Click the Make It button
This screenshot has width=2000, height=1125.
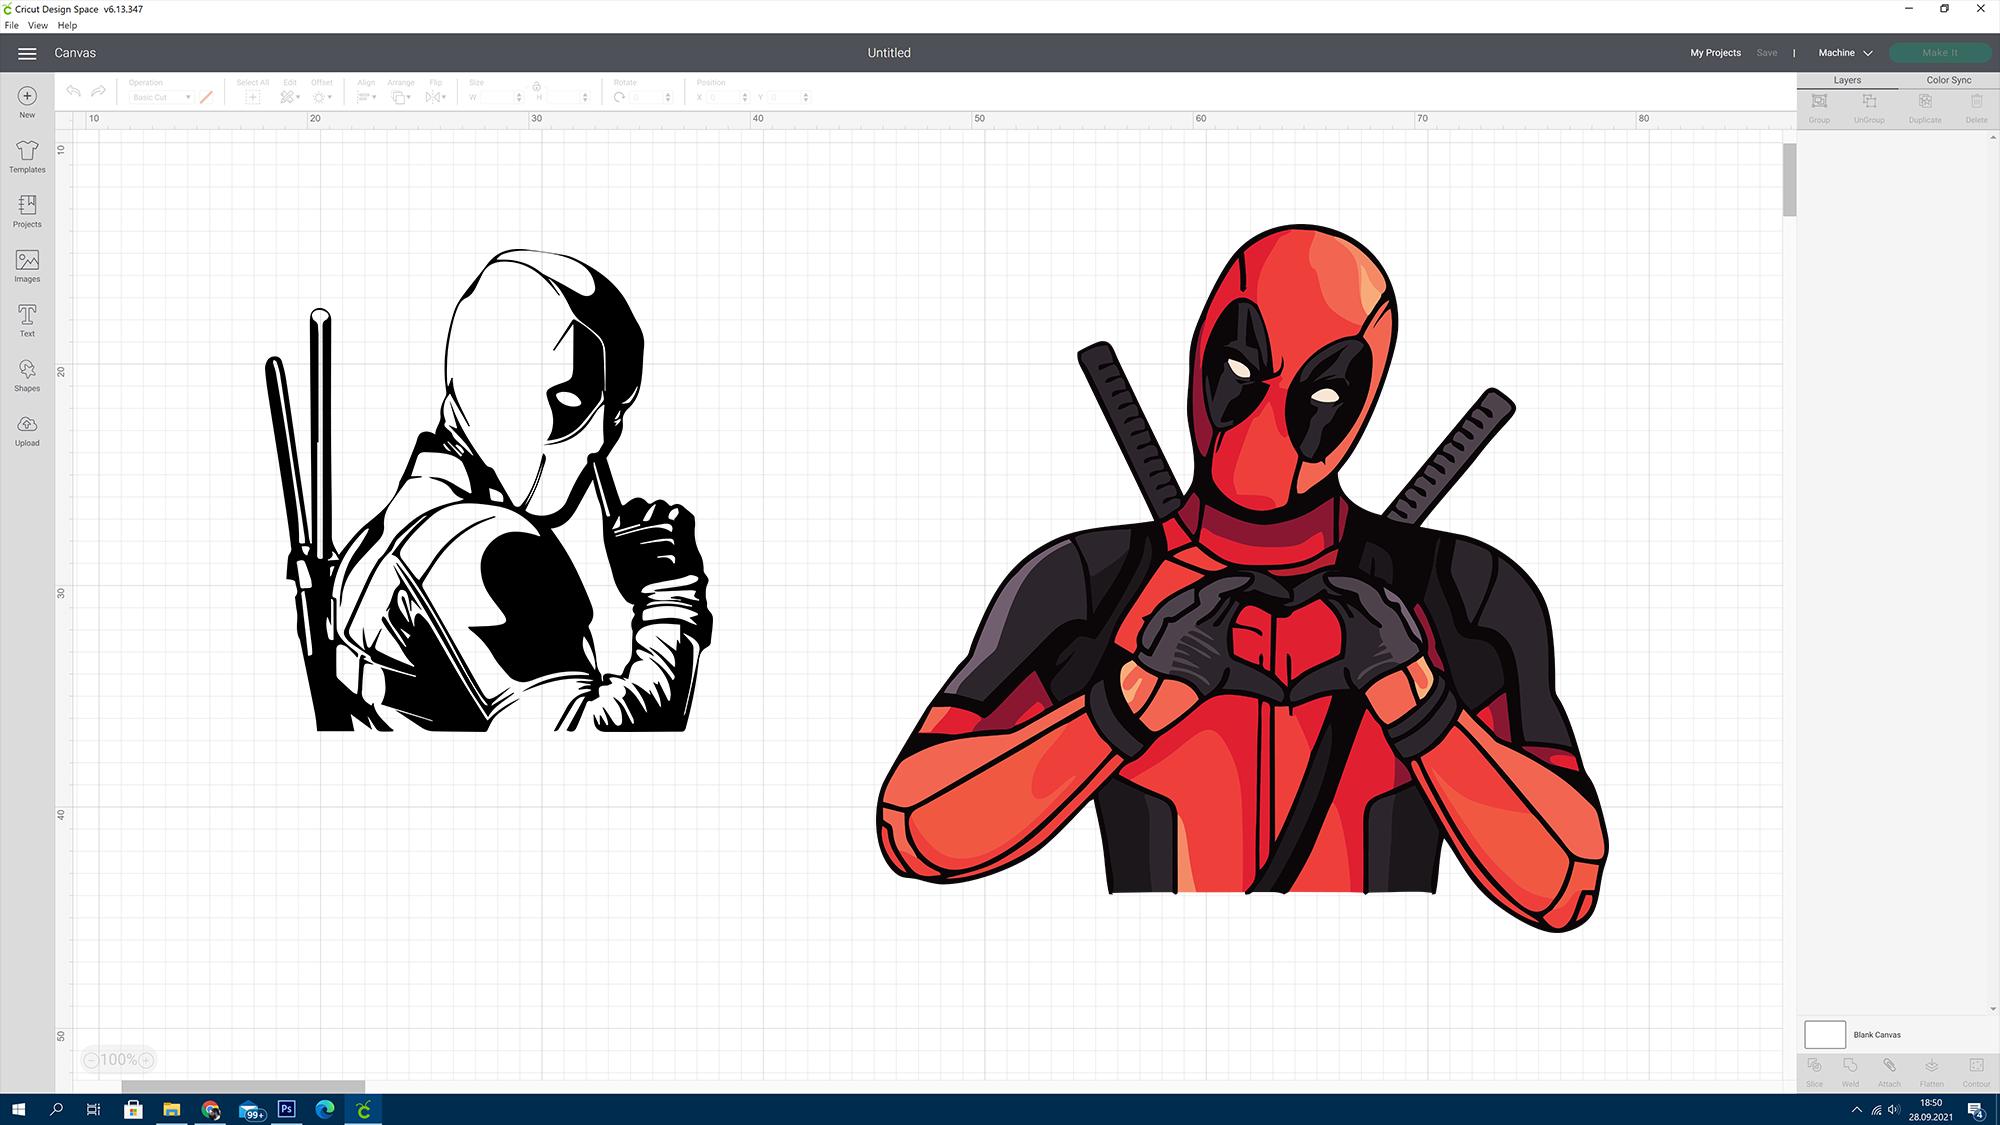[1939, 51]
